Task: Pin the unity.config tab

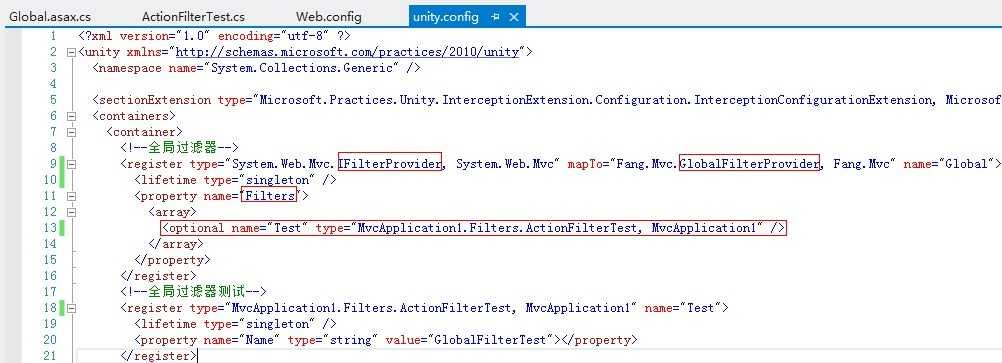Action: 495,17
